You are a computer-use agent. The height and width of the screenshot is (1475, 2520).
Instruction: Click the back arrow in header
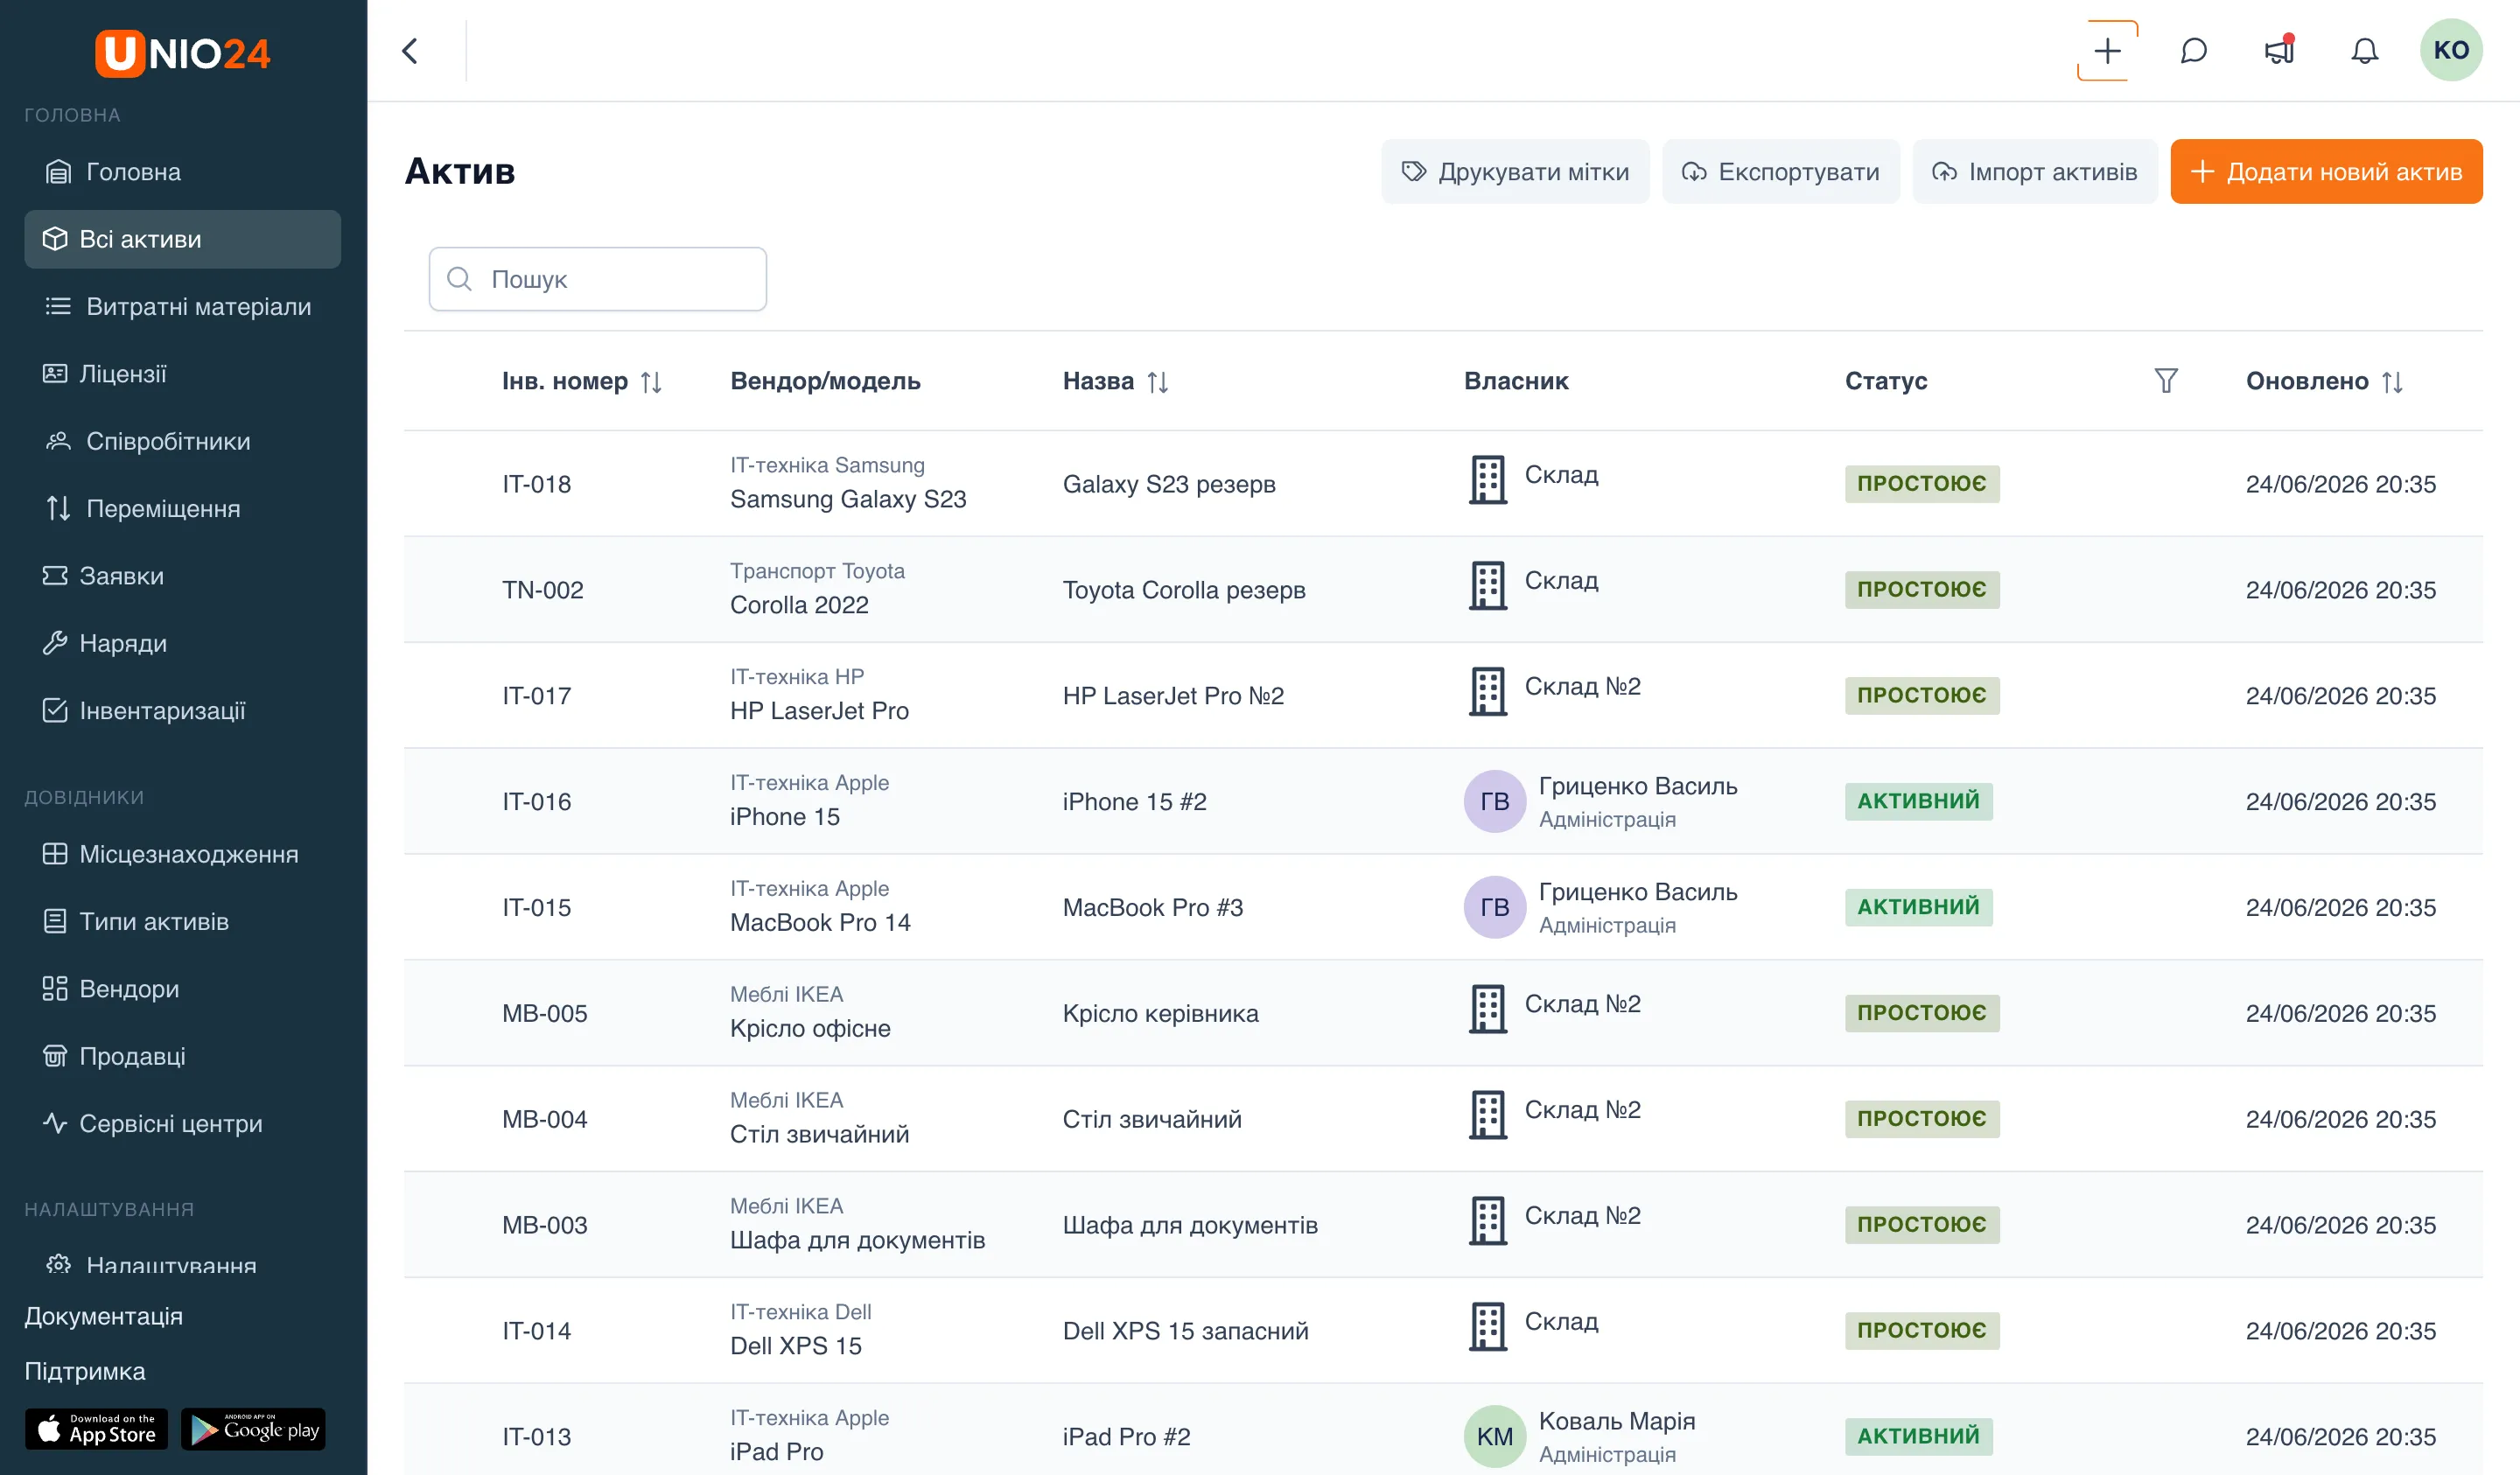point(410,51)
